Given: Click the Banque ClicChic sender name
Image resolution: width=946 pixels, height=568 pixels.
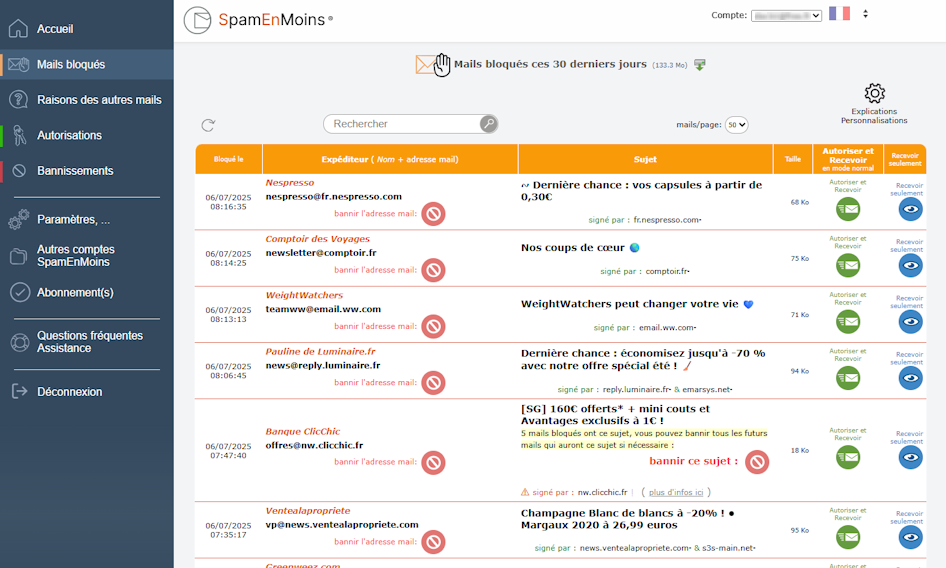Looking at the screenshot, I should [x=303, y=432].
